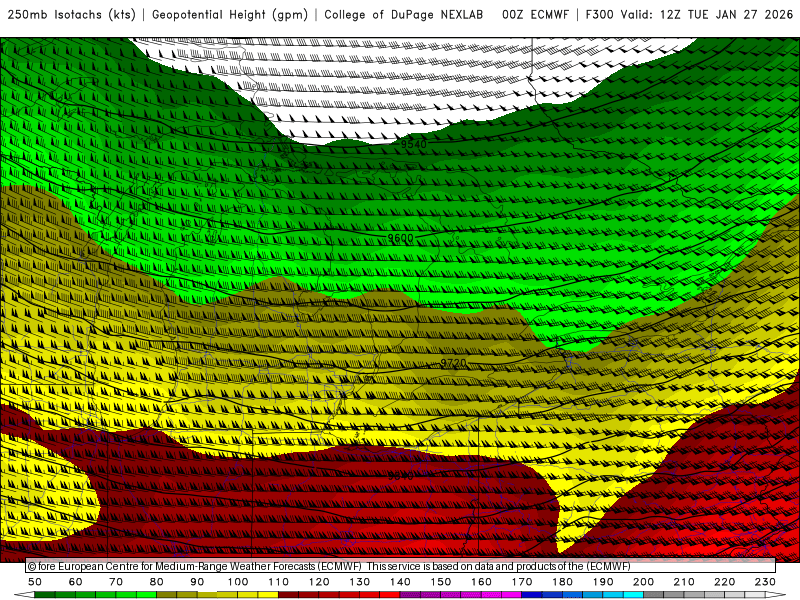Click the ECMWF copyright notice text
Image resolution: width=800 pixels, height=600 pixels.
(329, 566)
